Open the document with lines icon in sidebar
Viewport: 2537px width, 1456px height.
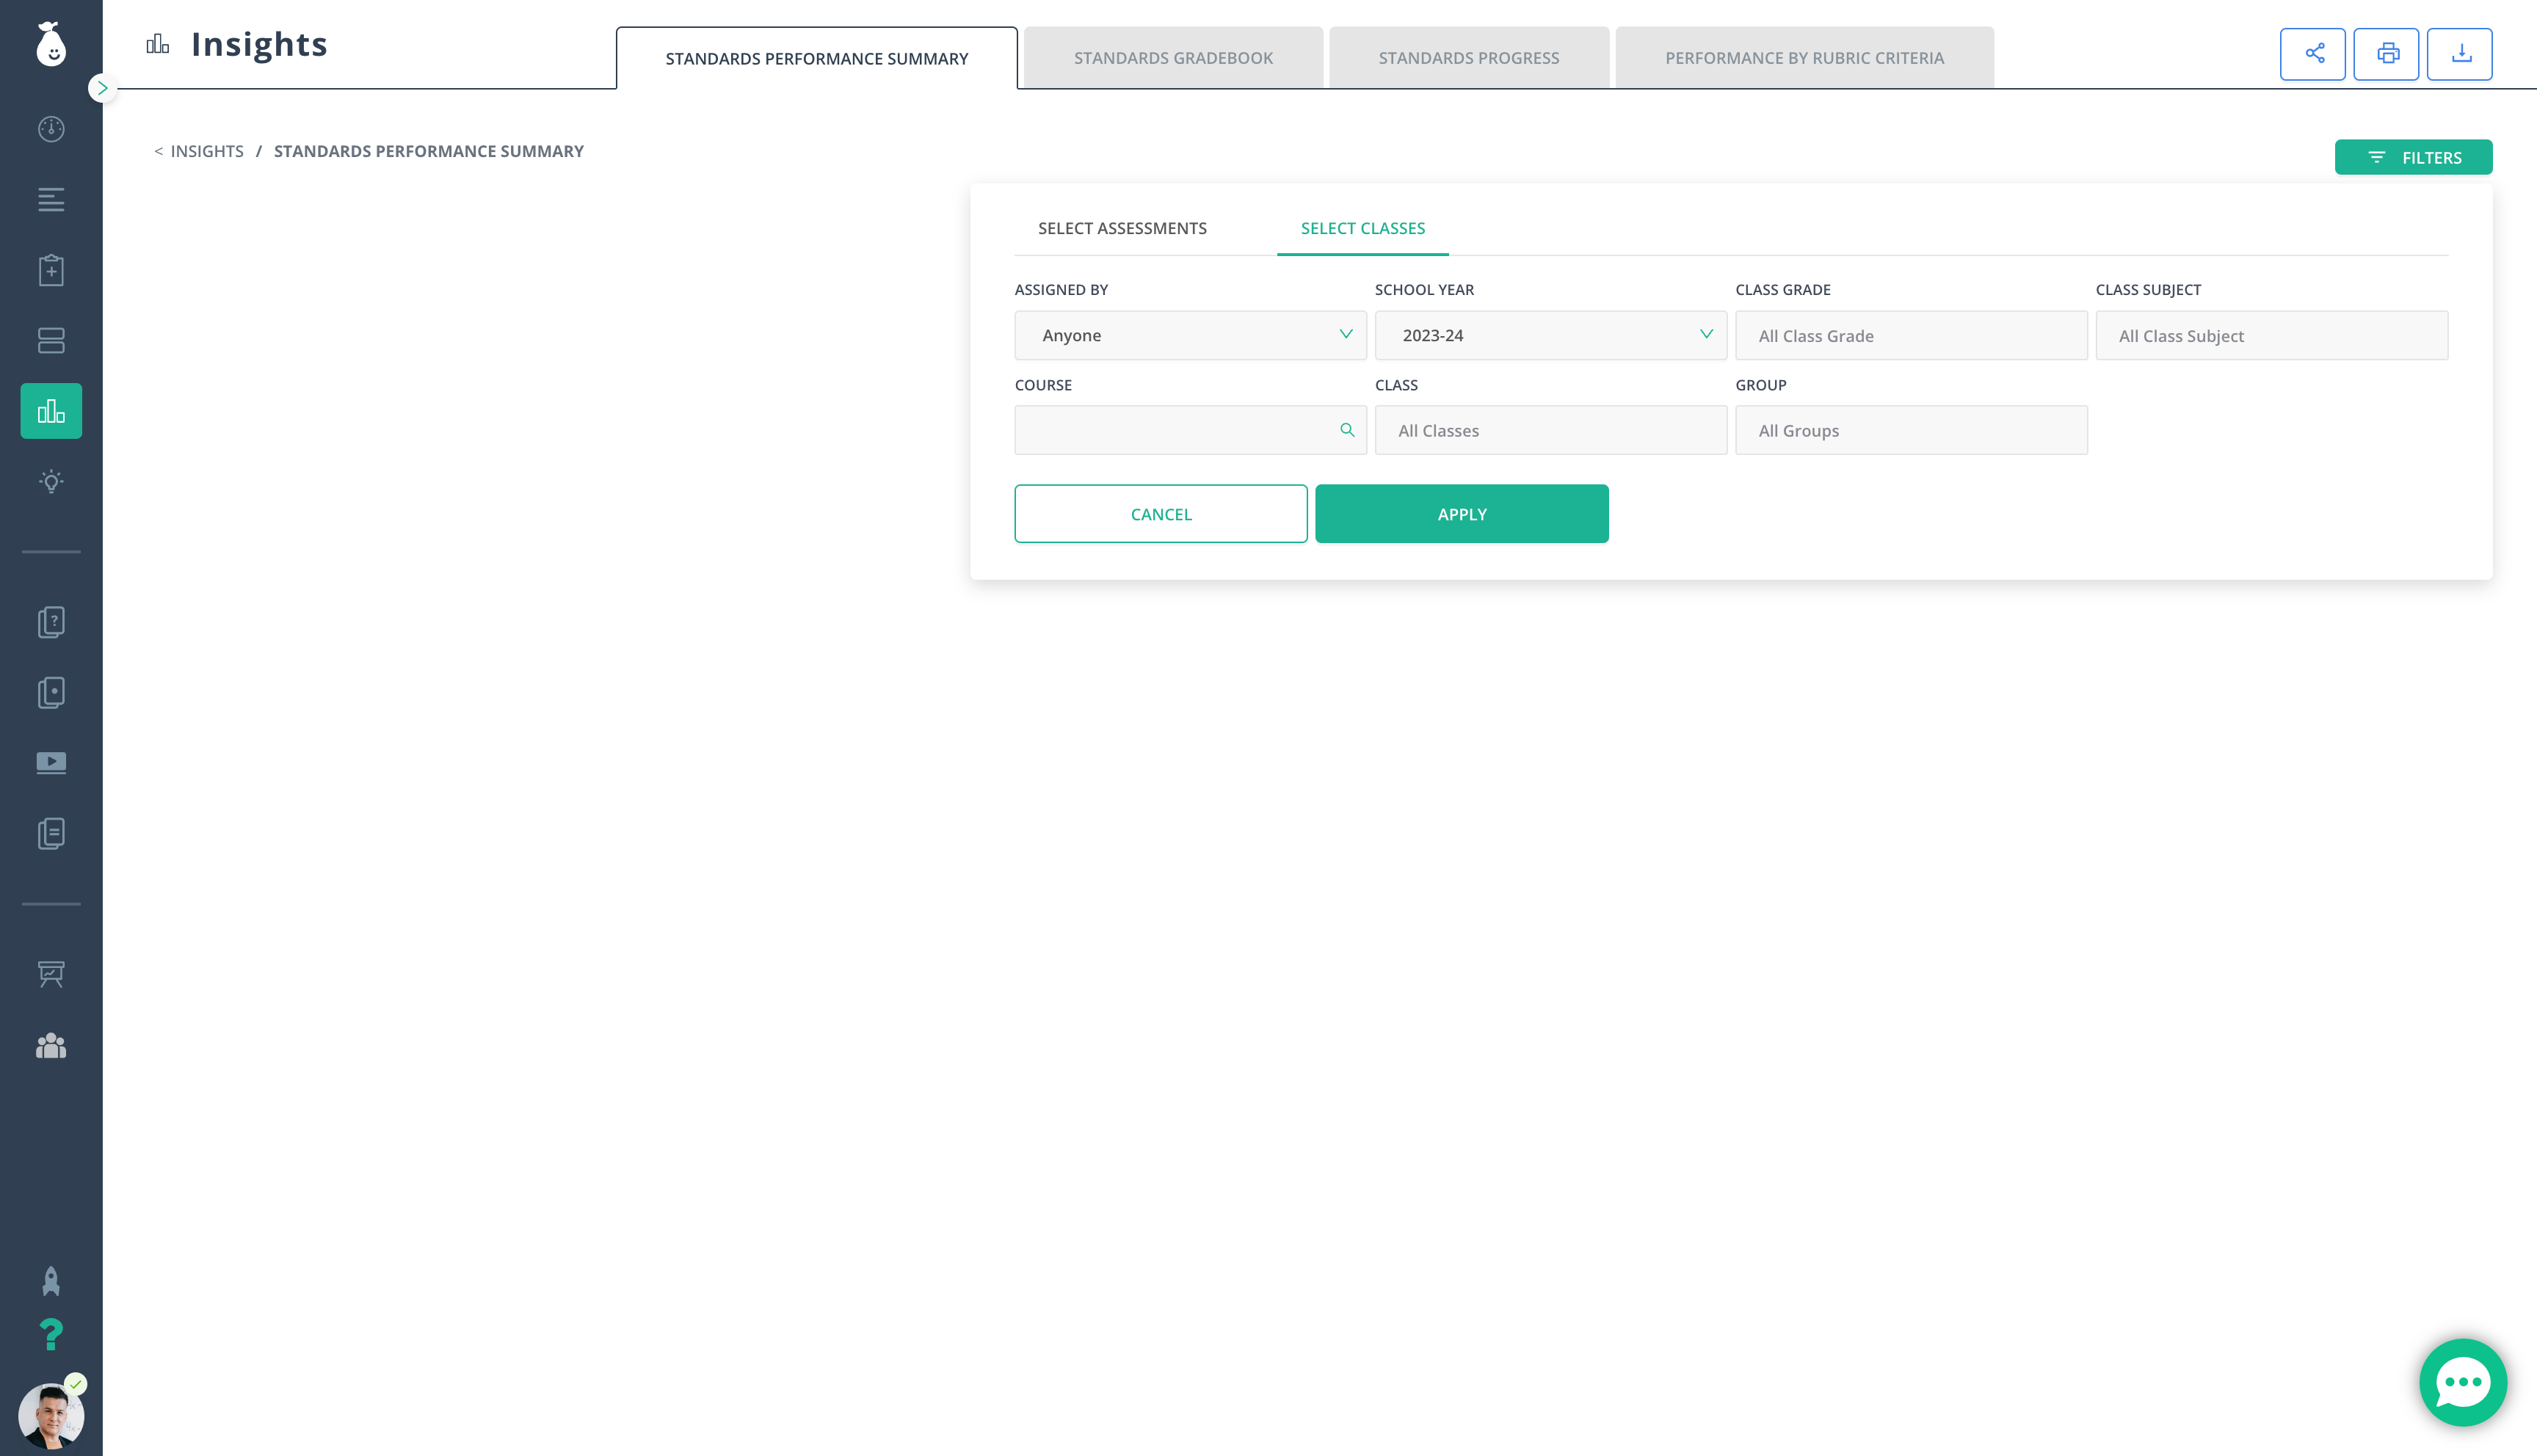click(51, 833)
